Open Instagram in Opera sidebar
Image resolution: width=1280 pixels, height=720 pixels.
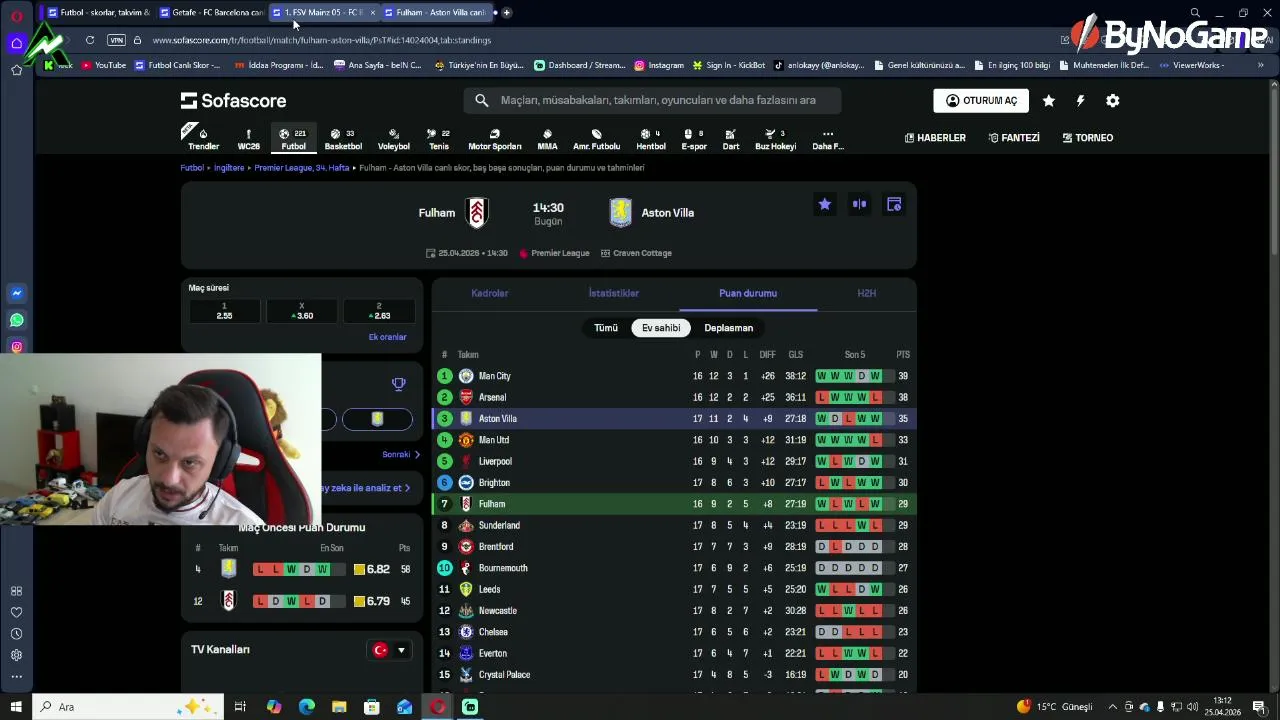point(16,347)
